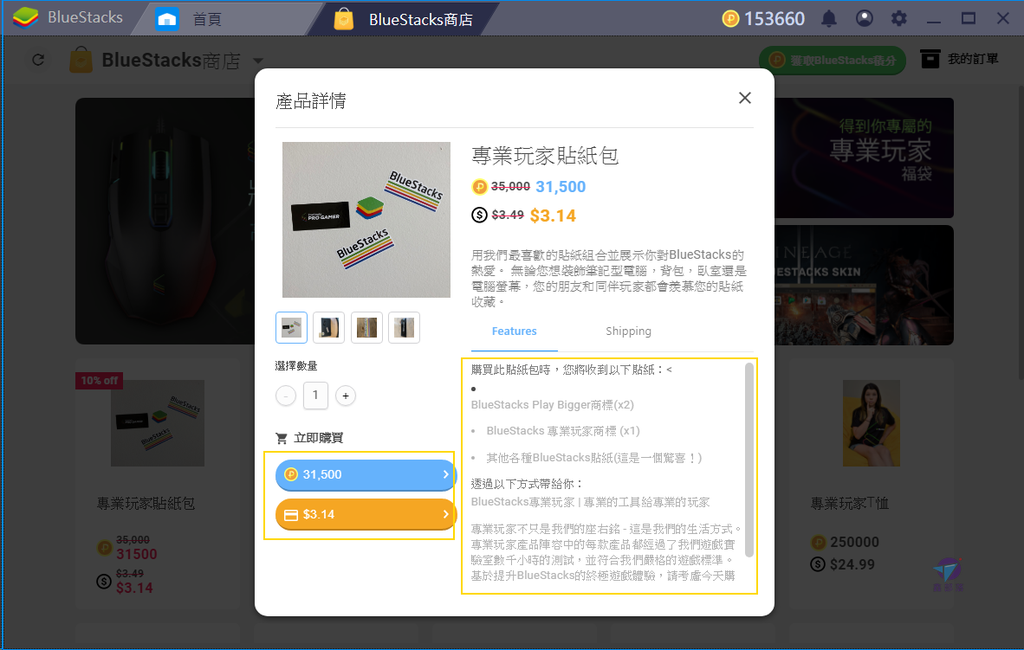Click the features description scrollbar
1024x650 pixels.
[x=749, y=460]
